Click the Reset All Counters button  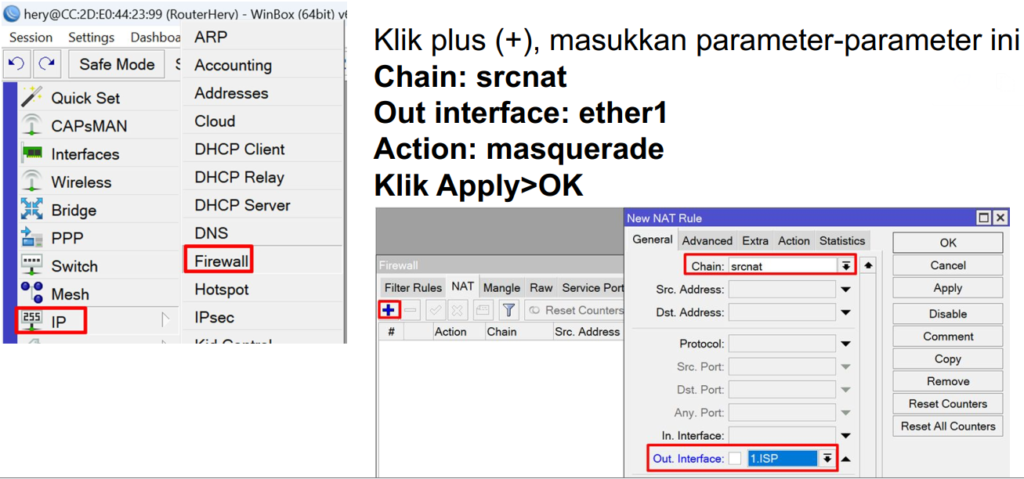(x=948, y=426)
